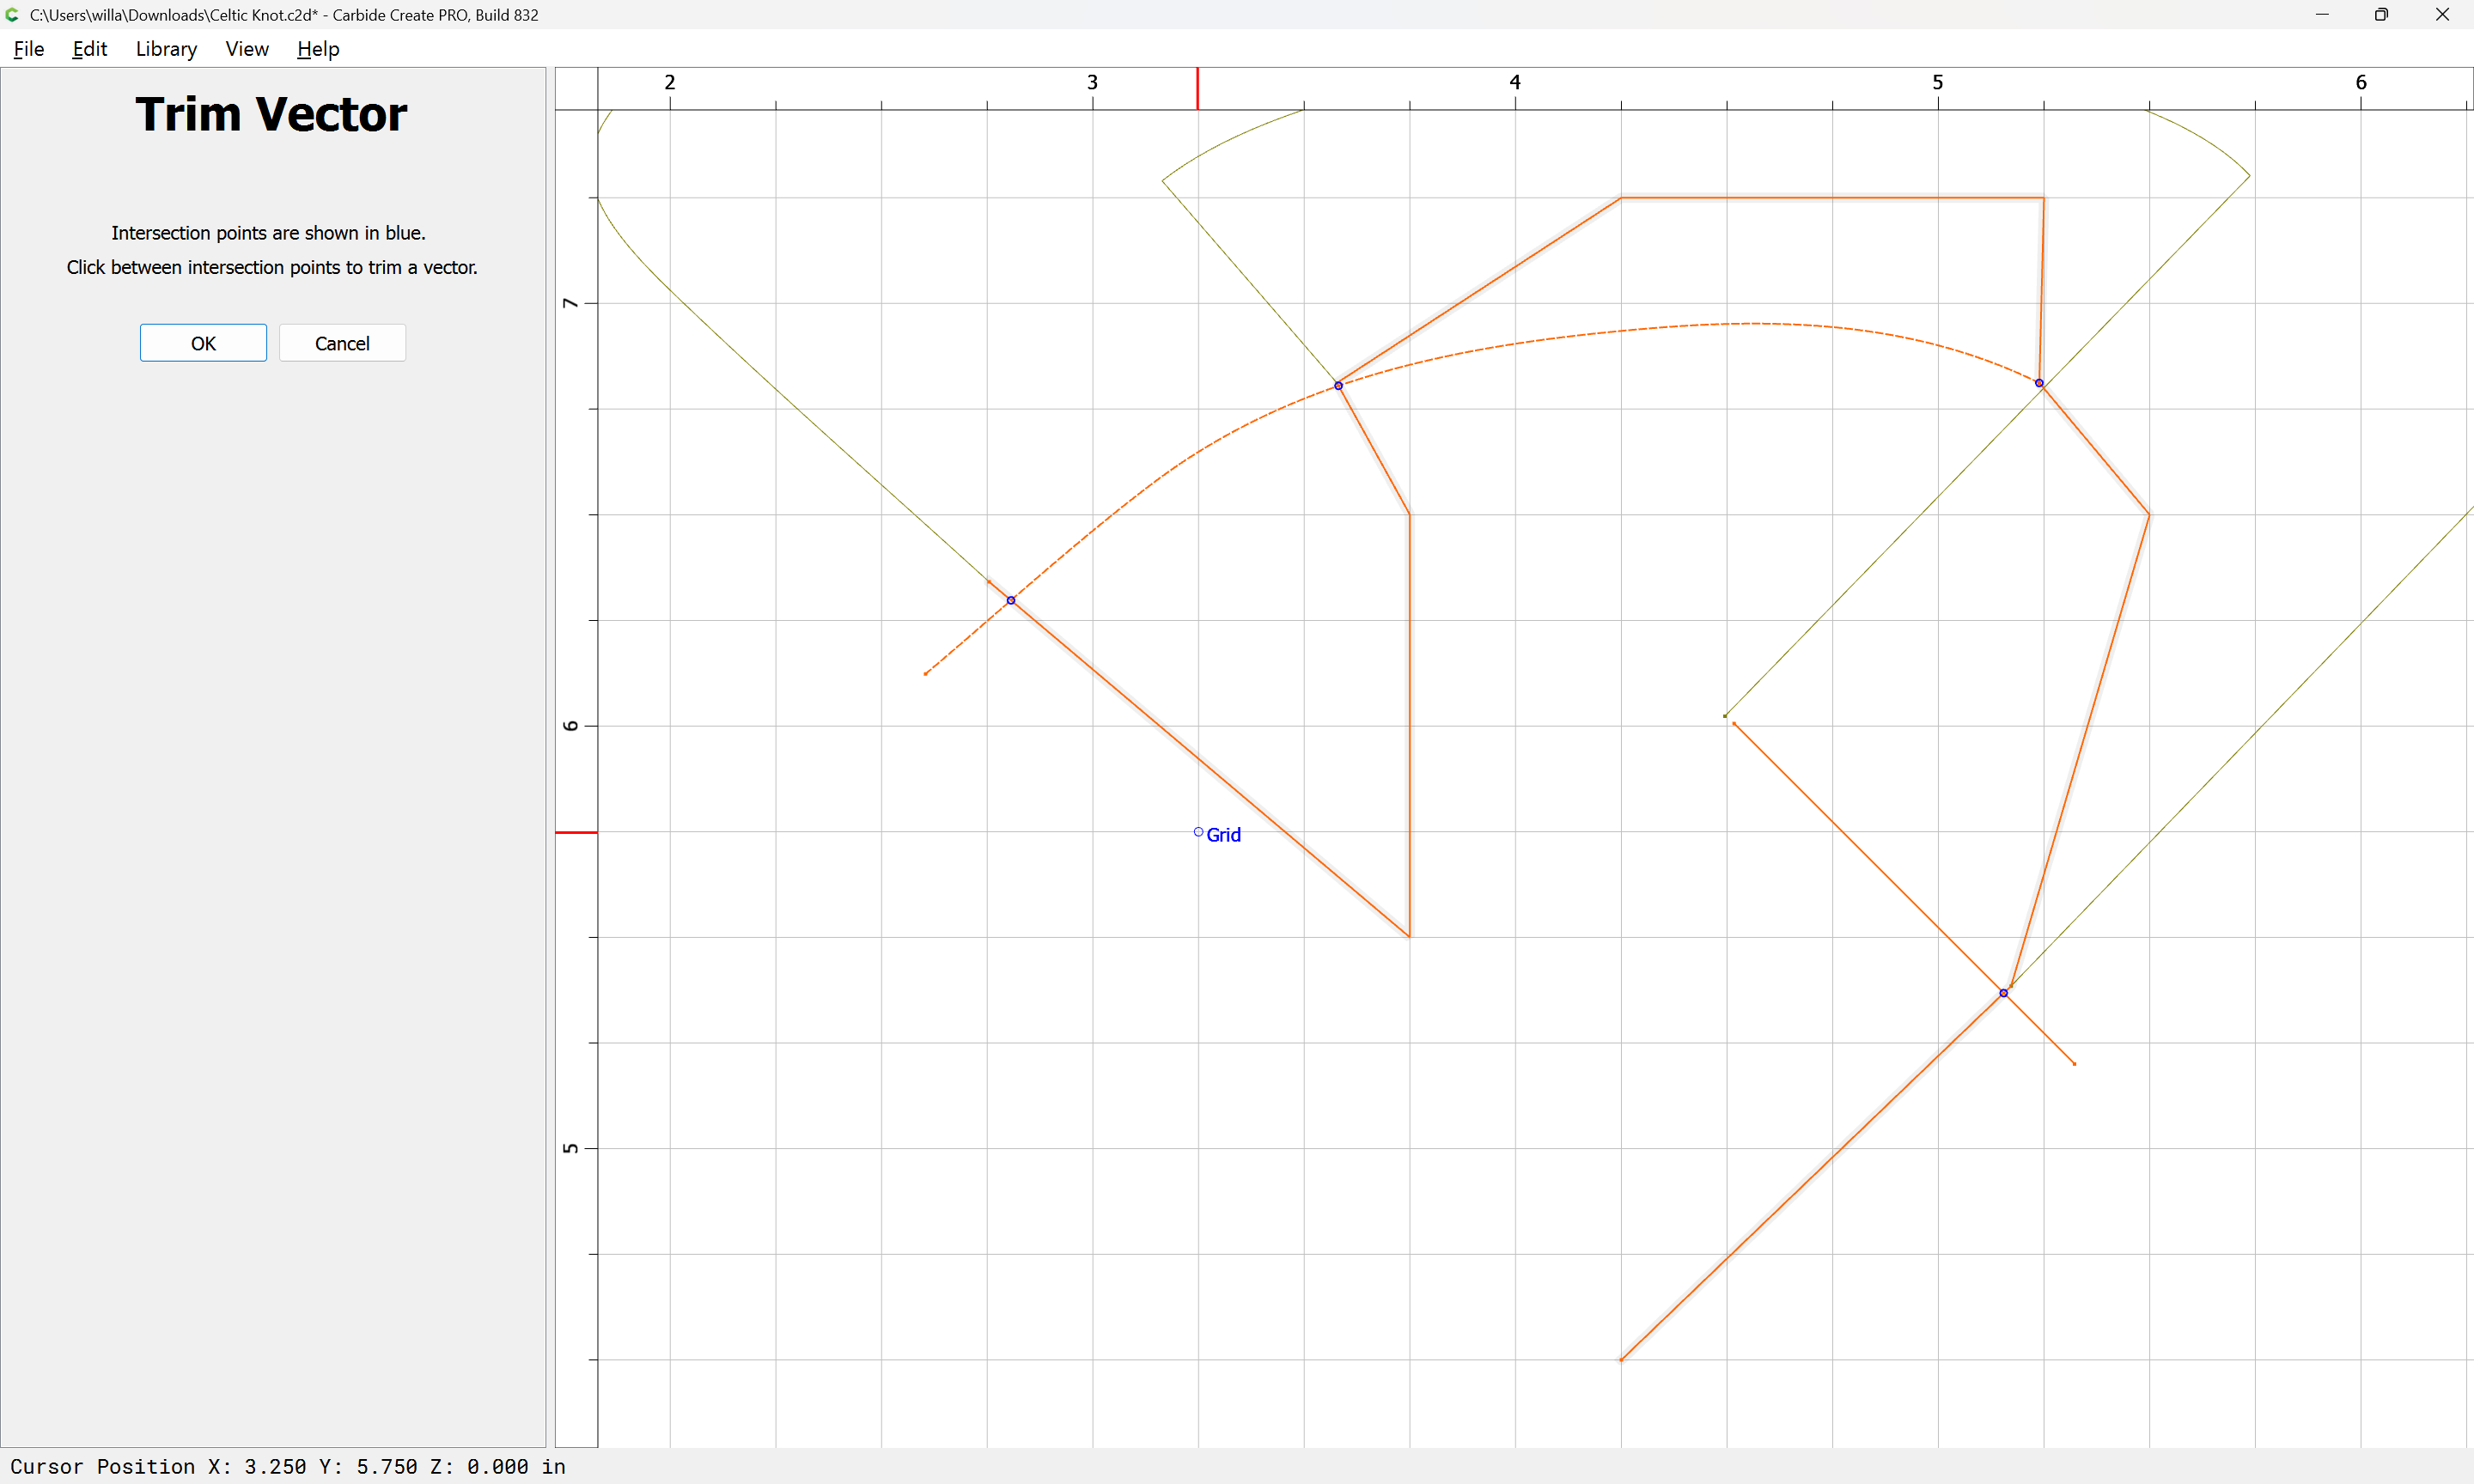Click the Carbide Create title bar icon
Viewport: 2474px width, 1484px height.
click(12, 15)
